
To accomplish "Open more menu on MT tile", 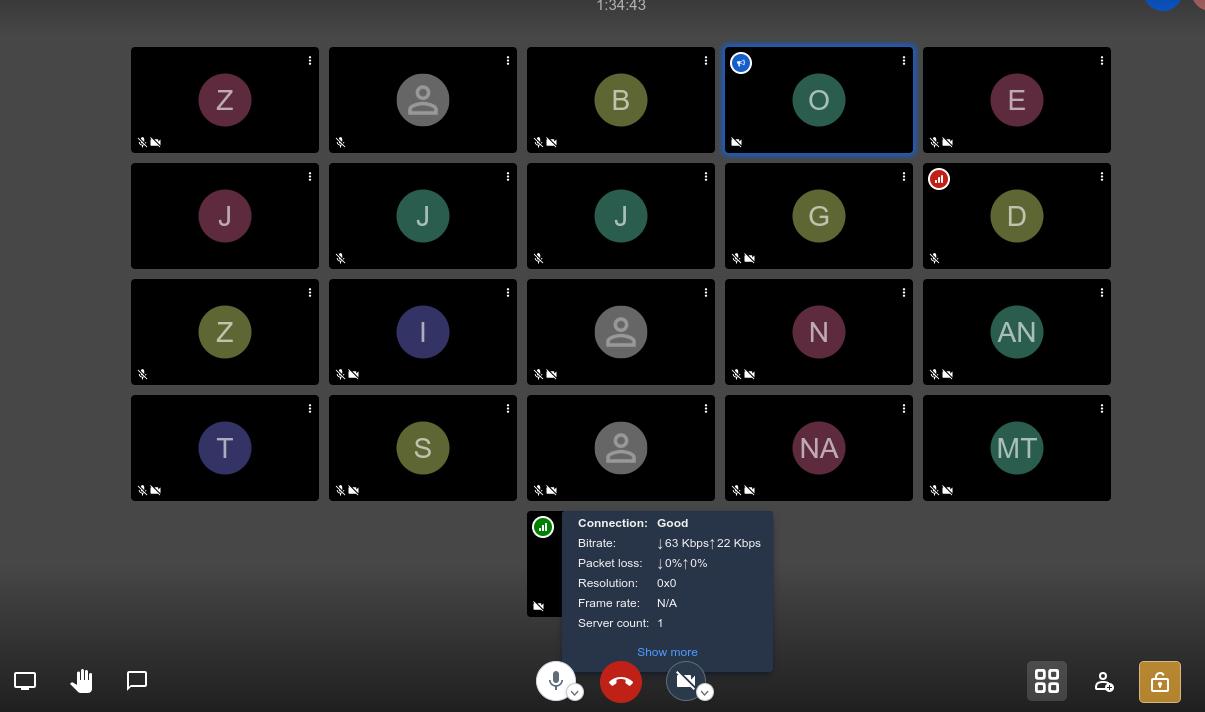I will [x=1102, y=409].
